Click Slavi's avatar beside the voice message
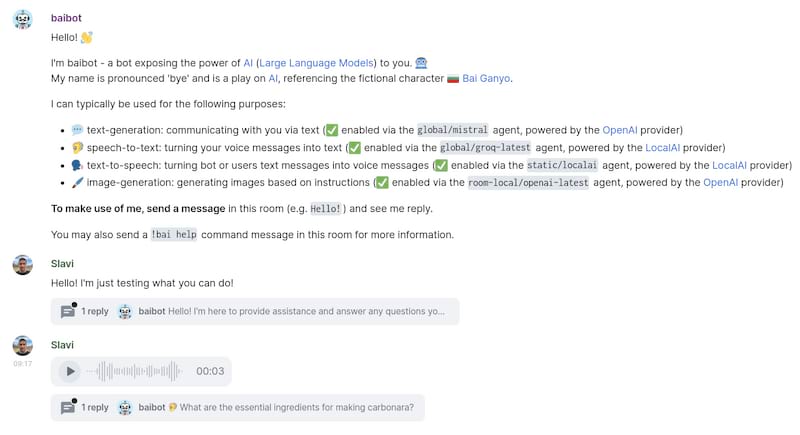Screen dimensions: 800x435 pyautogui.click(x=22, y=345)
